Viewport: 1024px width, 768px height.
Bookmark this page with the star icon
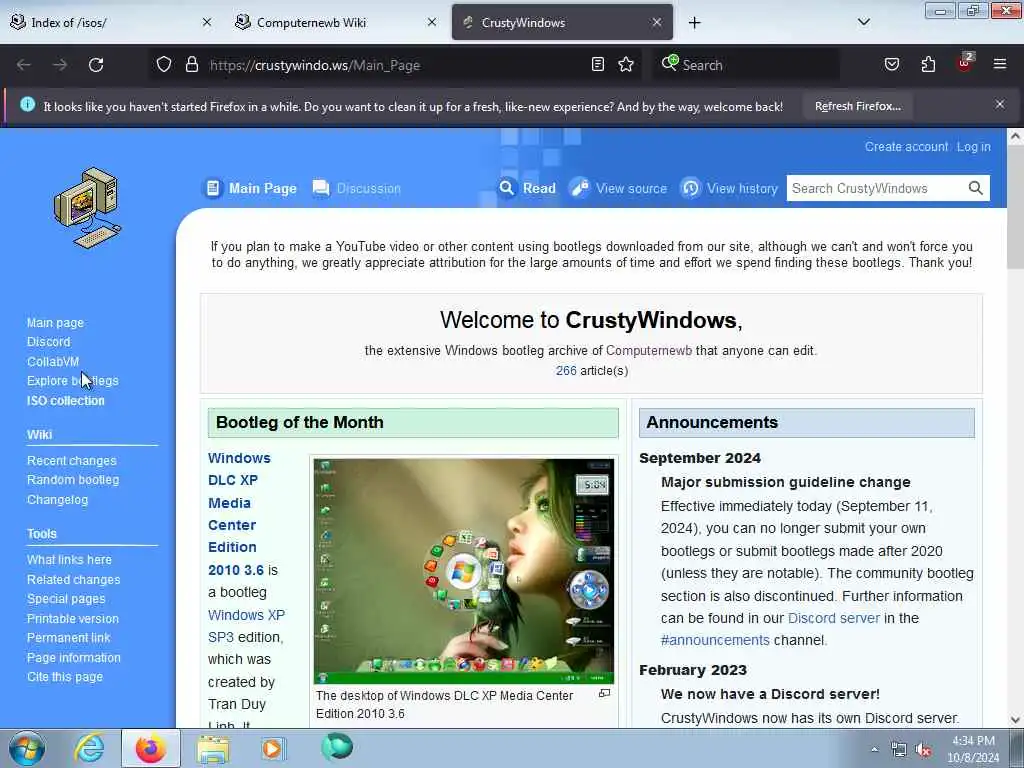click(x=626, y=64)
